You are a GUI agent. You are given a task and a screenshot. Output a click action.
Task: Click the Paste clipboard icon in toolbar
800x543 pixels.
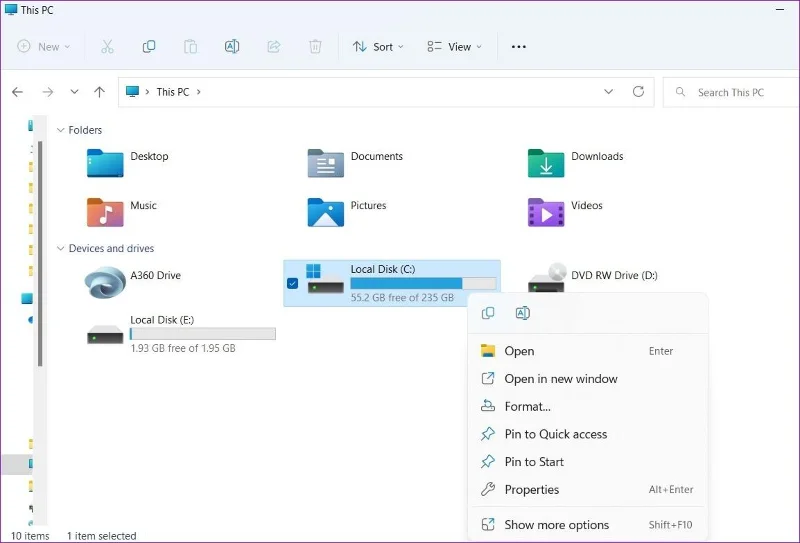[x=190, y=47]
